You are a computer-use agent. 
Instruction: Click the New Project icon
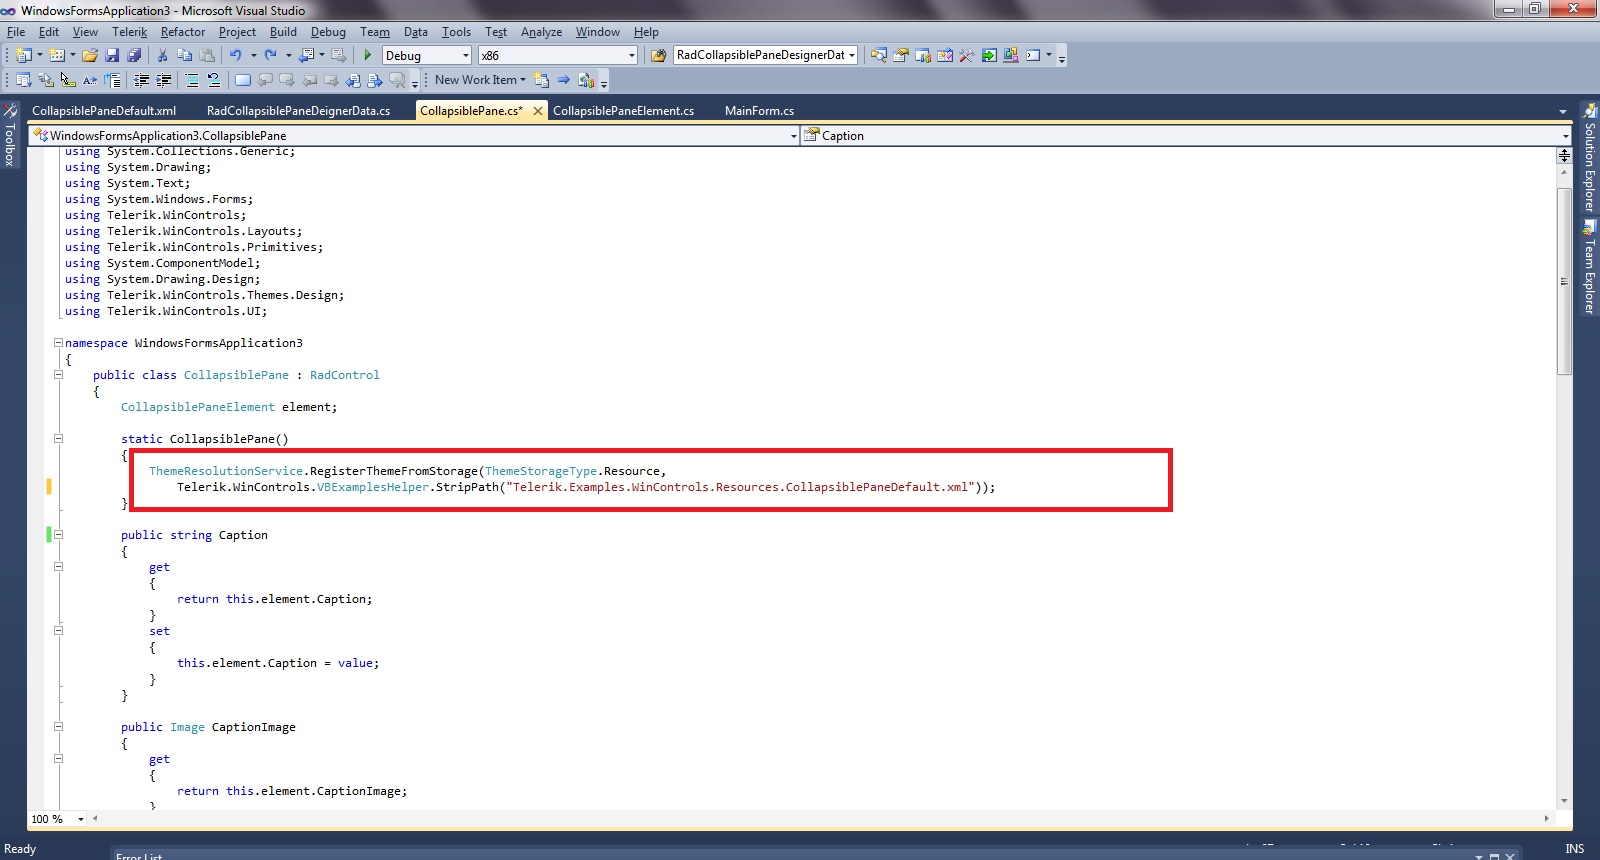(24, 55)
